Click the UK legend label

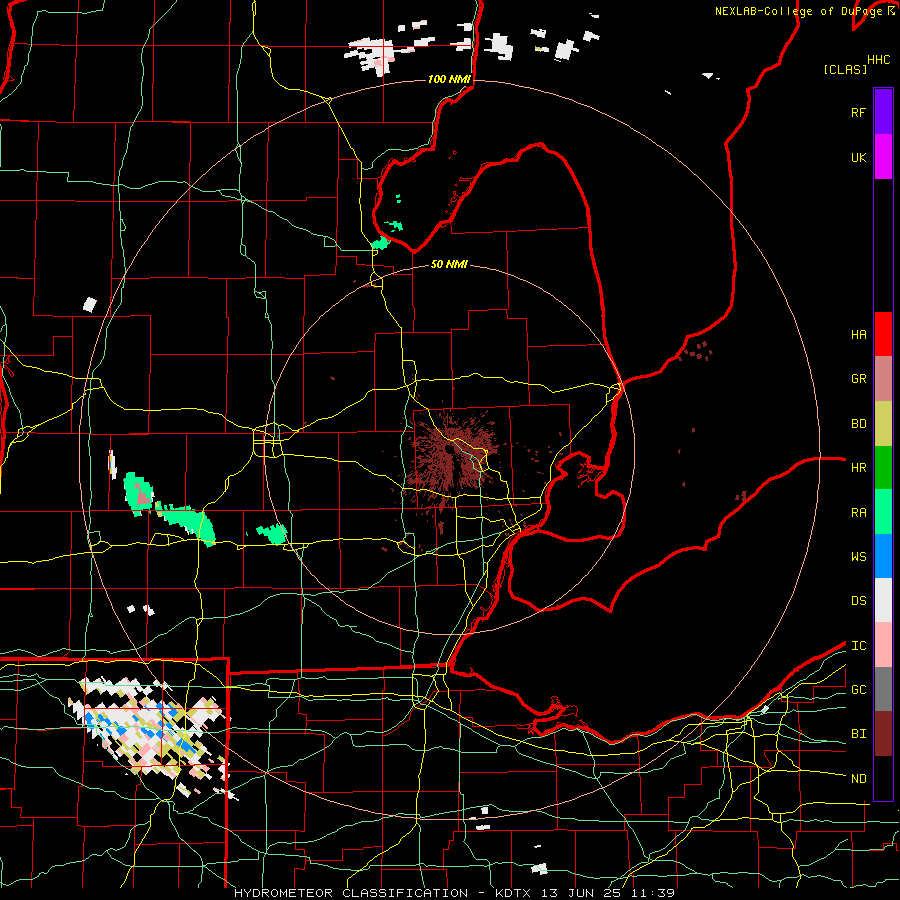pos(858,157)
